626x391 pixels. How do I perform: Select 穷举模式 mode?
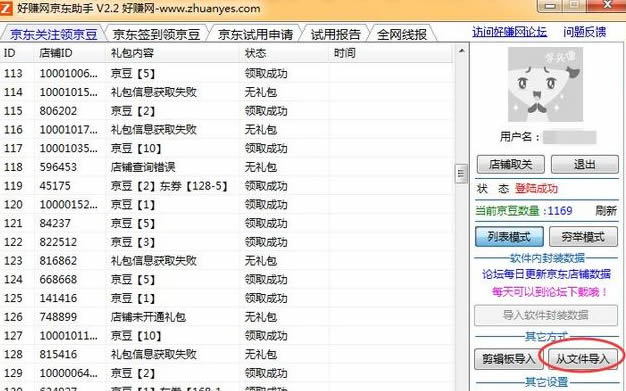[583, 237]
